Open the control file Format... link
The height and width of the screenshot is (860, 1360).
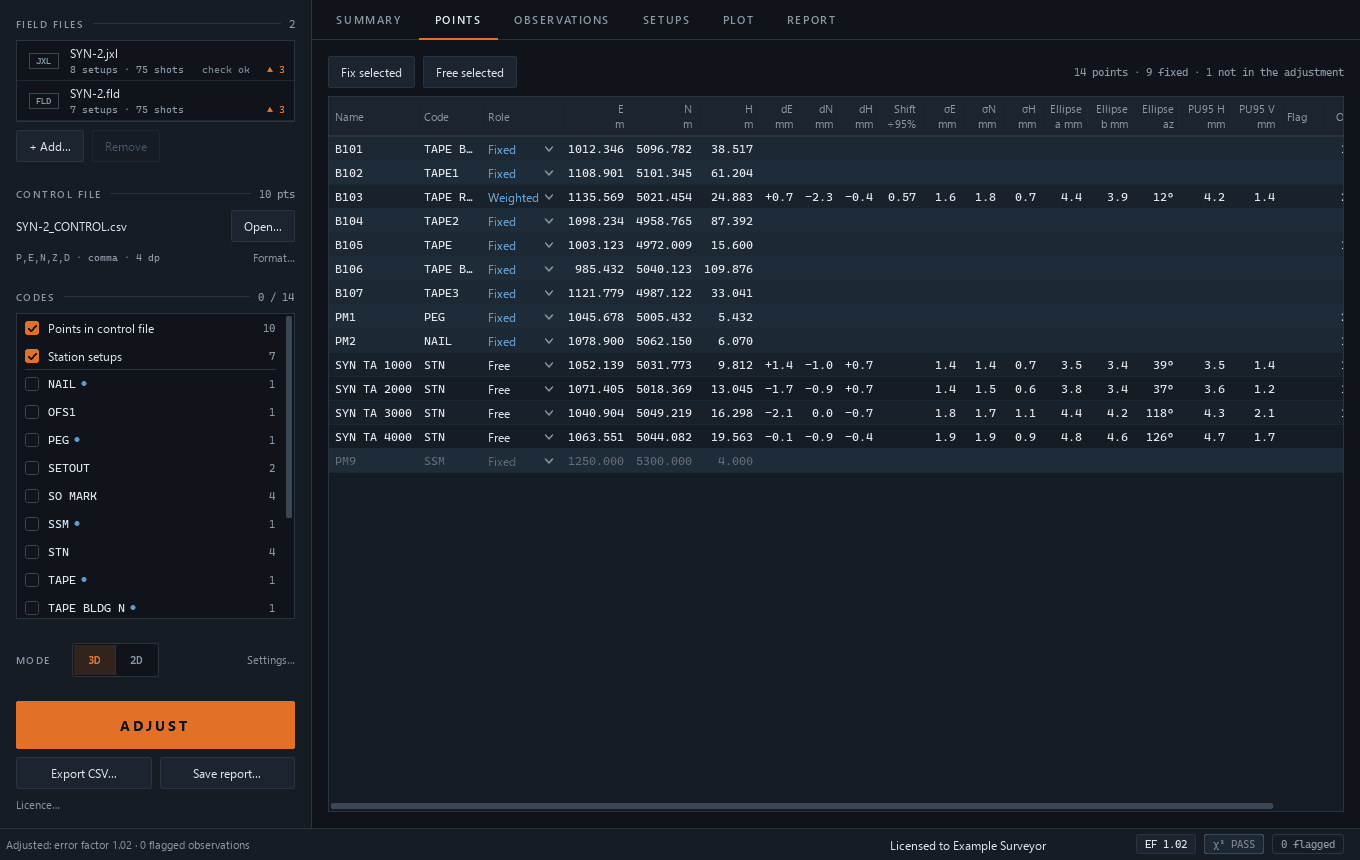(x=274, y=258)
